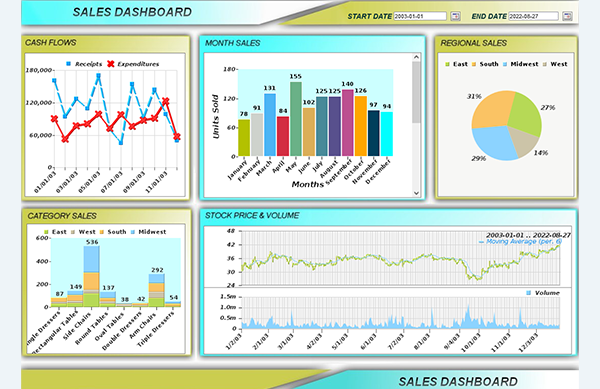
Task: Click stock chart date range 2003-01-01 .. 2022-08-27
Action: pos(528,235)
